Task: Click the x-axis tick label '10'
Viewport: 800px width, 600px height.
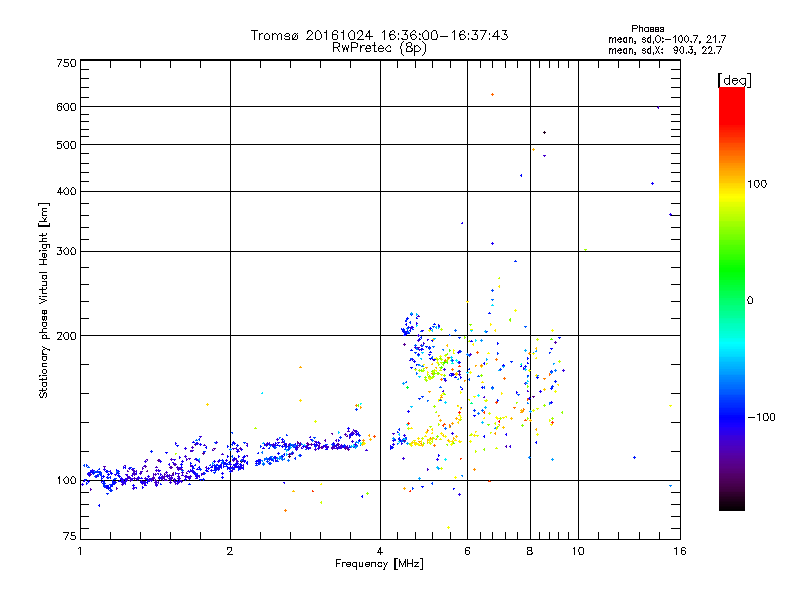Action: point(578,551)
